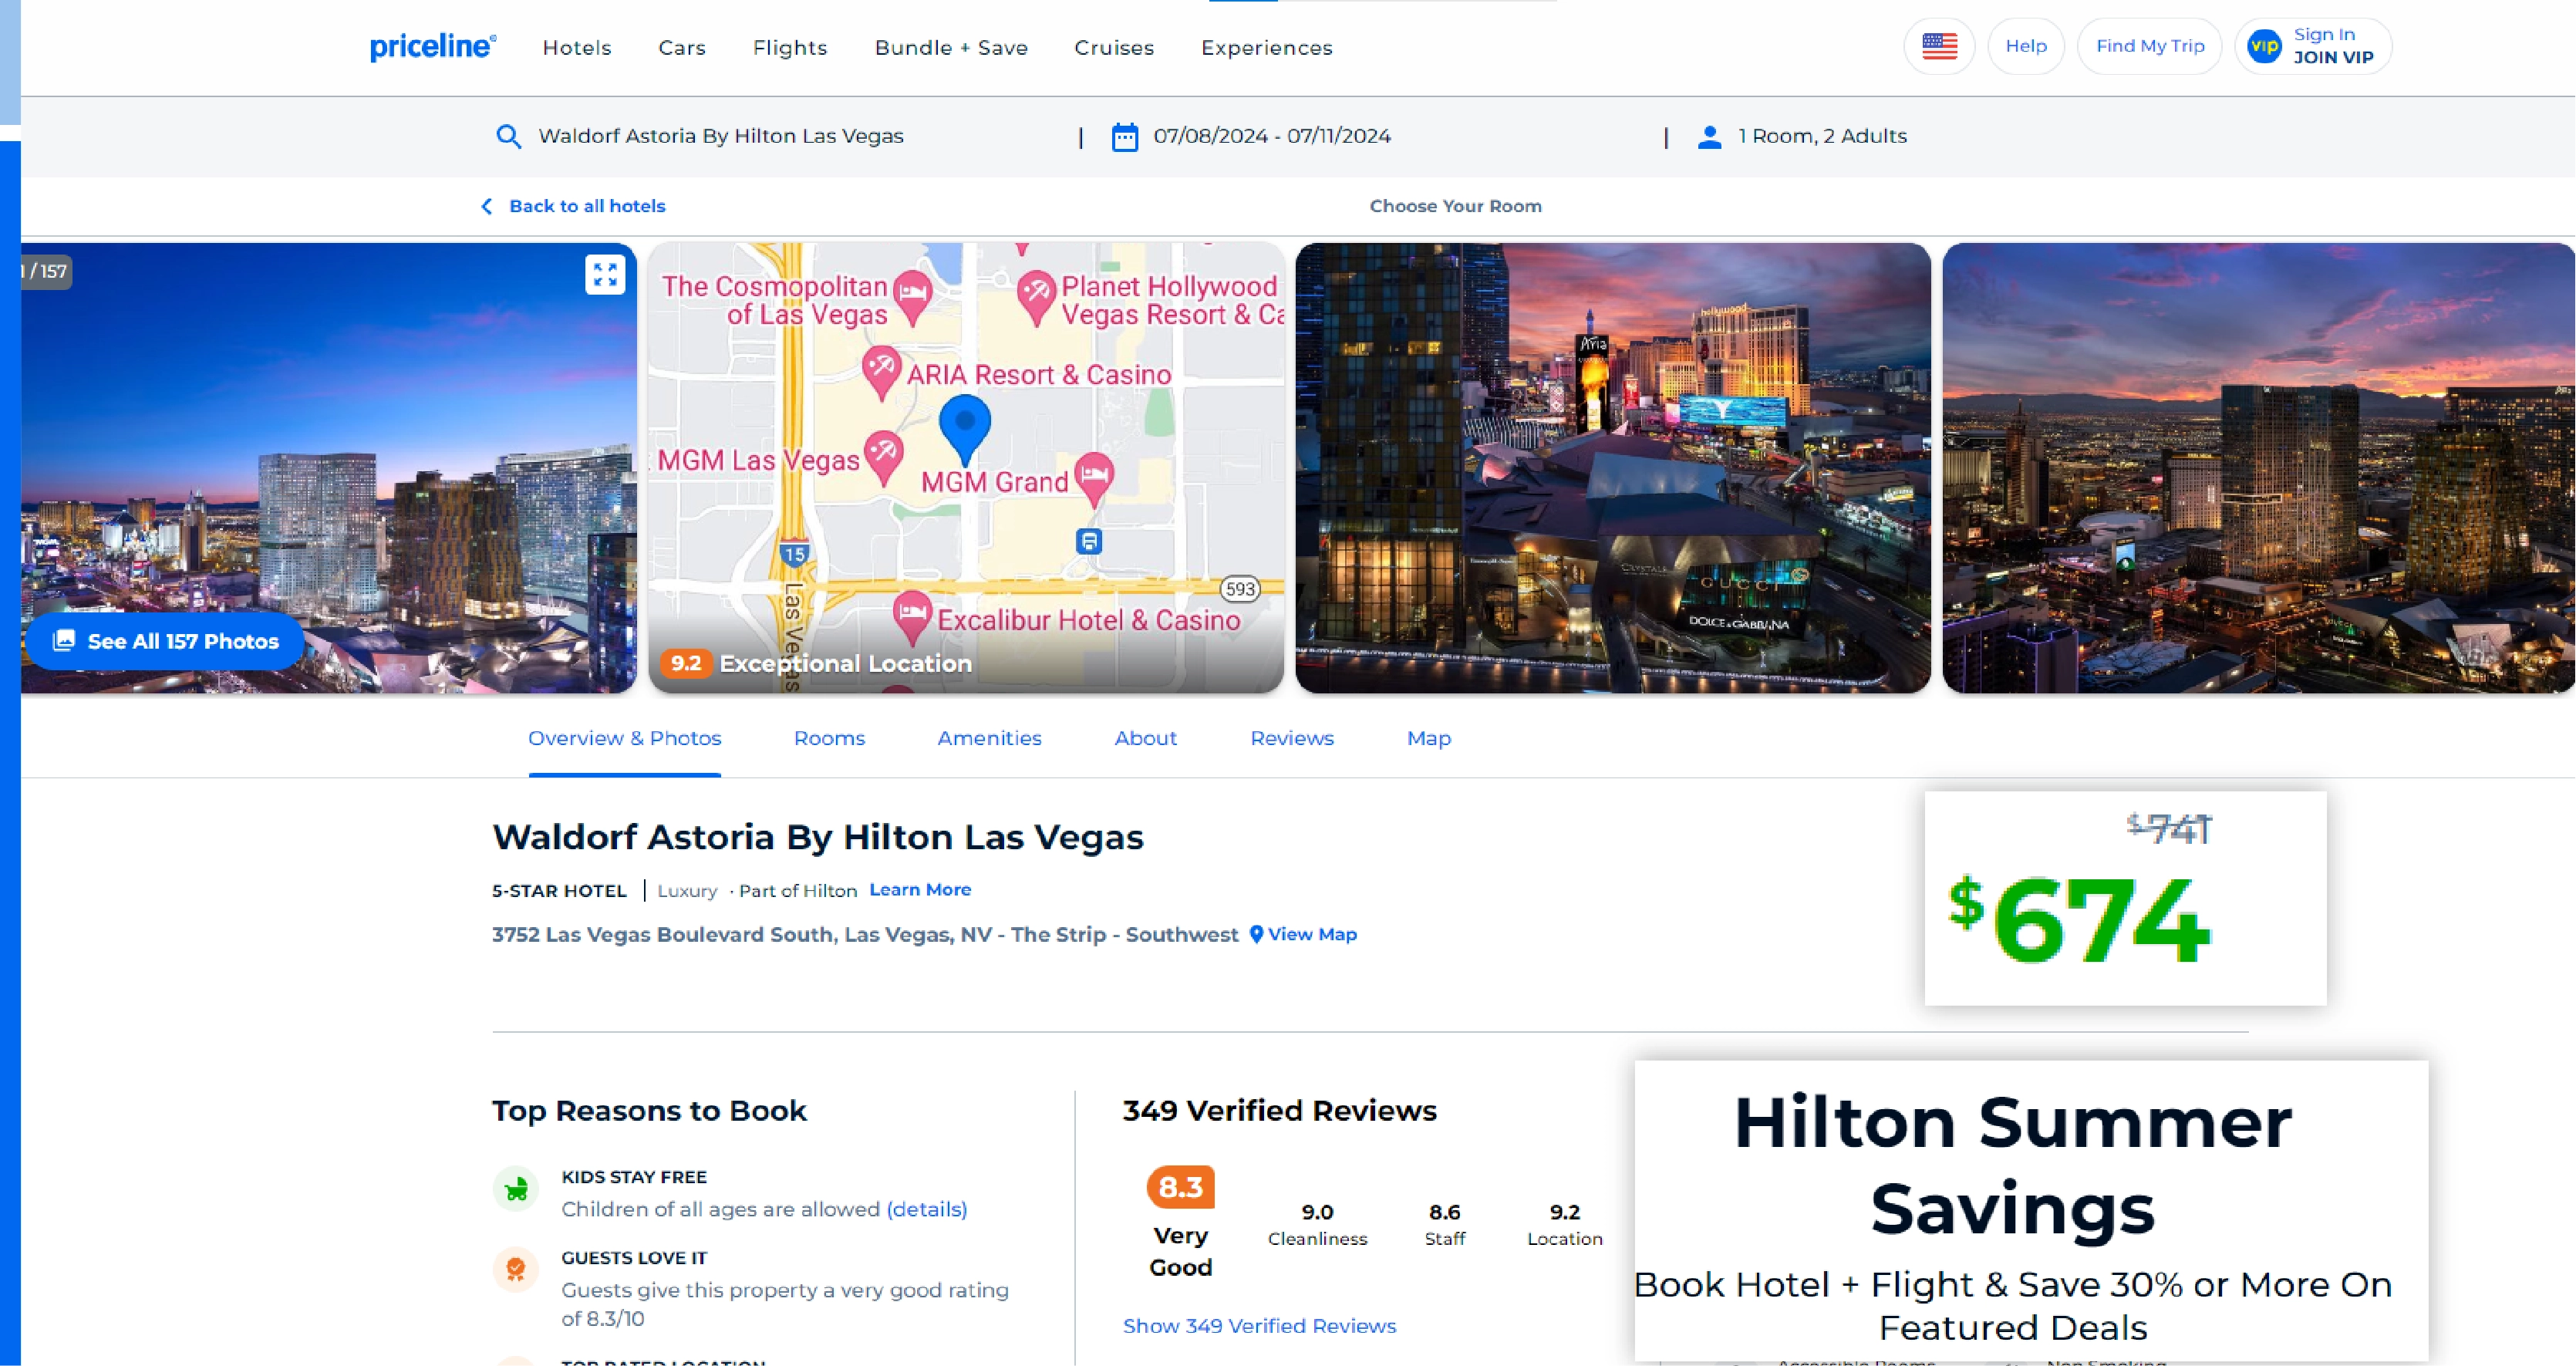Screen dimensions: 2576x1366
Task: Click the search magnifier icon
Action: tap(509, 137)
